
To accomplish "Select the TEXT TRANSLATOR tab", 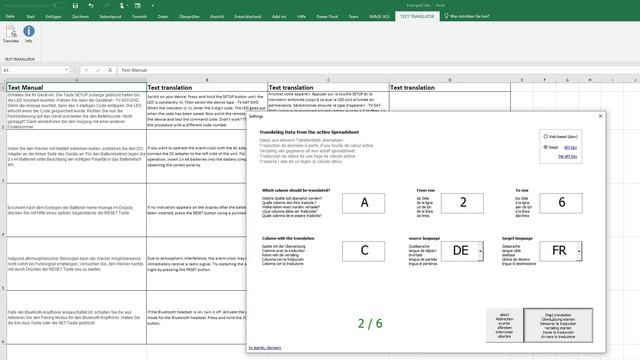I will pos(417,16).
